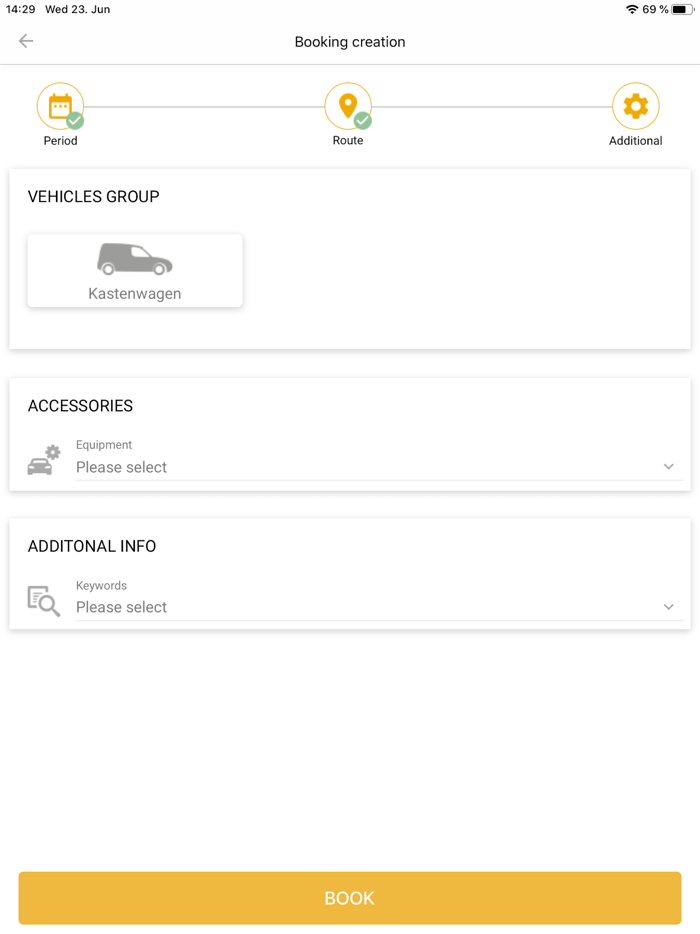Click the Booking creation title
This screenshot has height=934, width=700.
[349, 42]
